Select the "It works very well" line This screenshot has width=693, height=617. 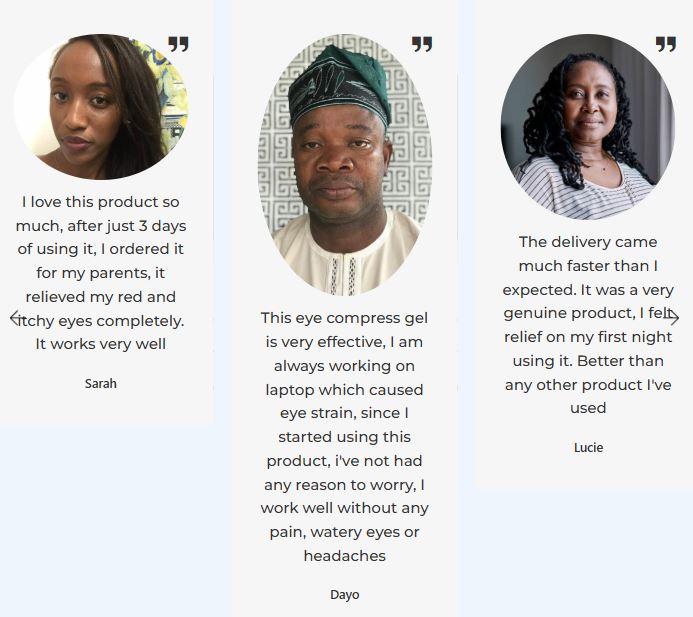tap(100, 344)
